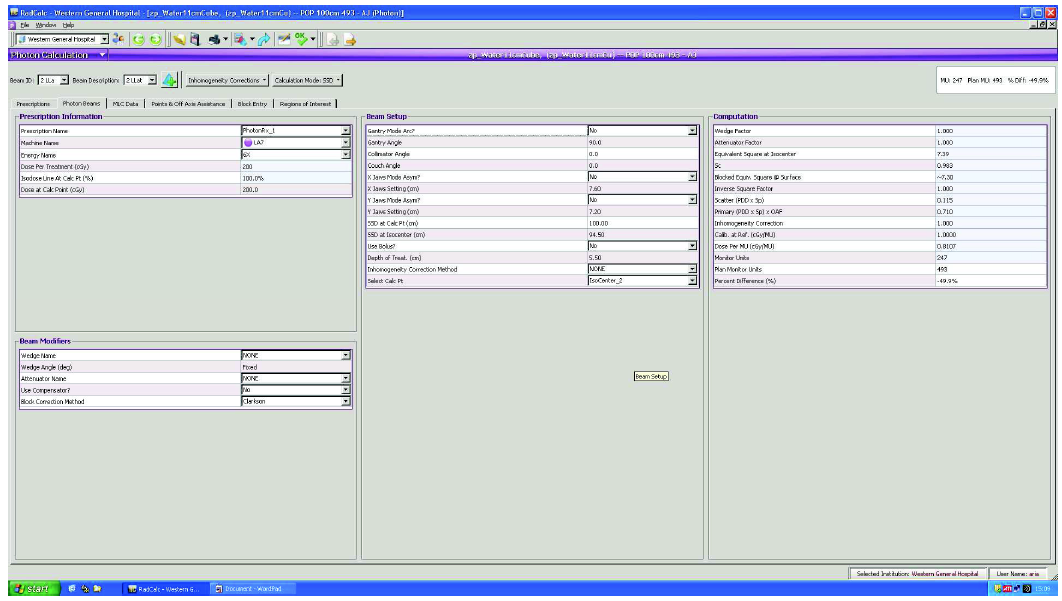This screenshot has width=1062, height=601.
Task: Click the Couch Angle value field
Action: 643,165
